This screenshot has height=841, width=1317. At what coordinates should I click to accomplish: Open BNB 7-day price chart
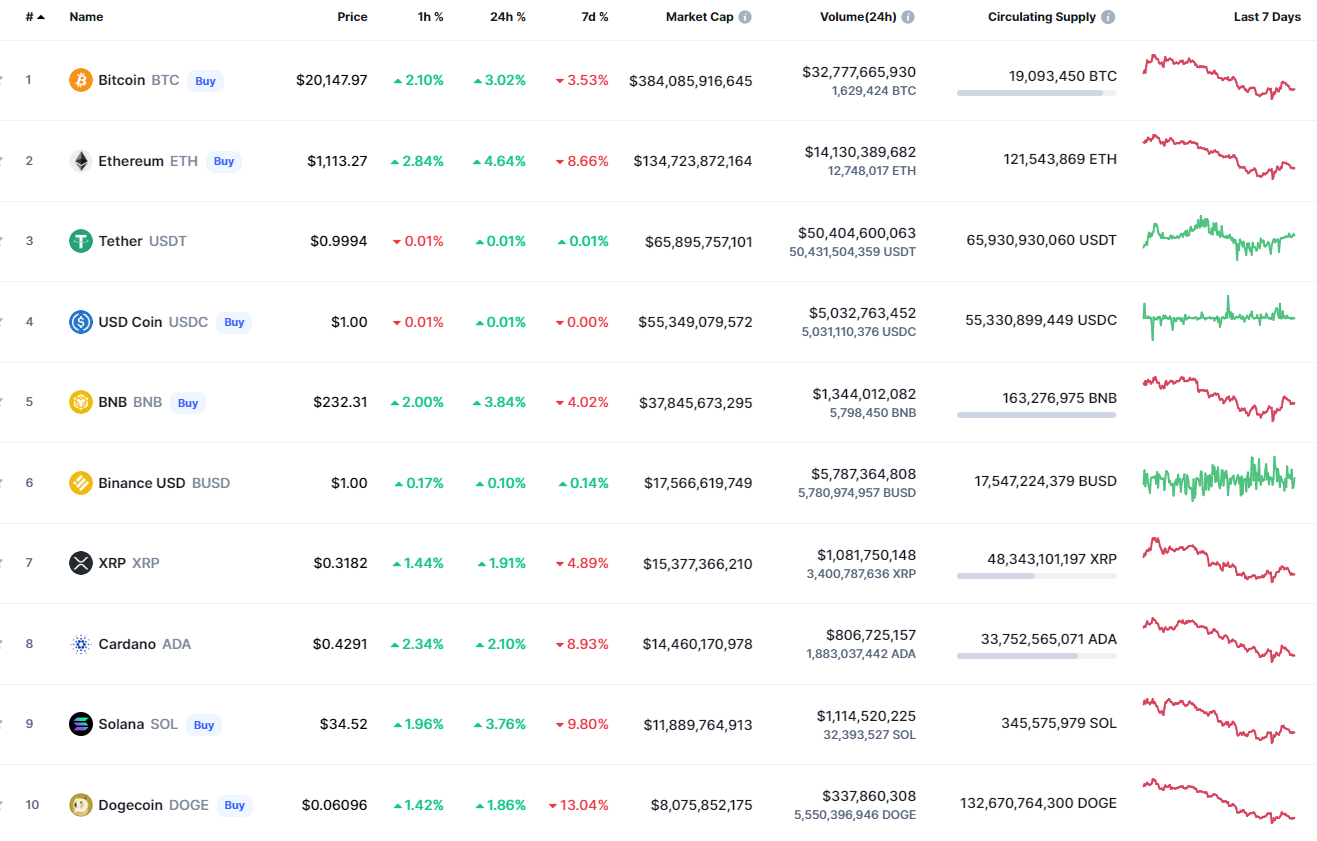pyautogui.click(x=1219, y=398)
